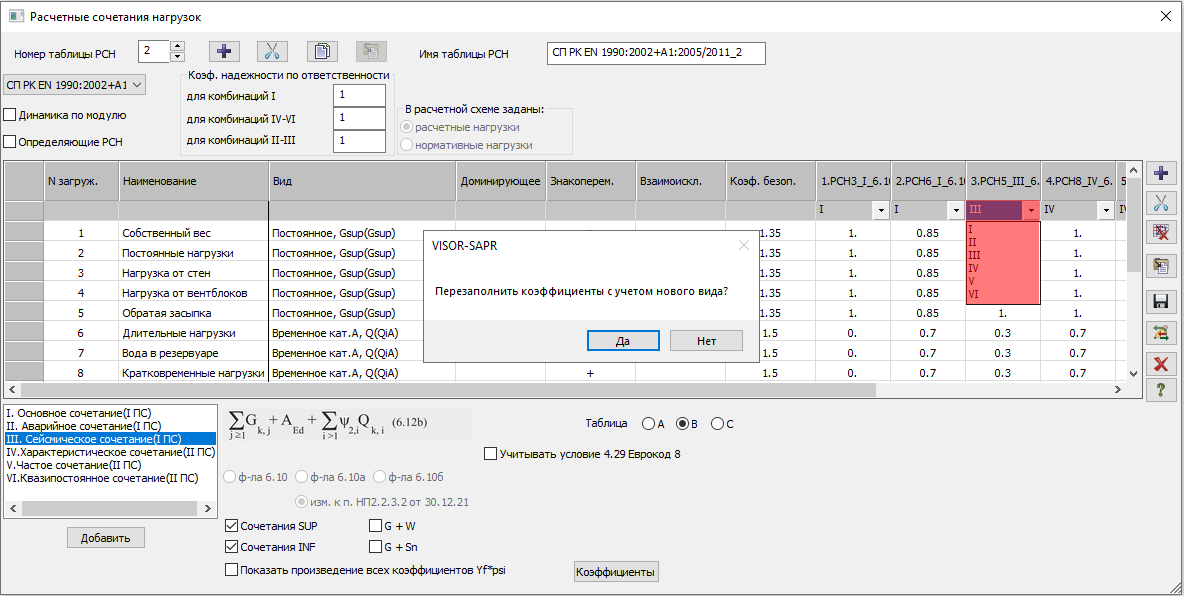Select radio button 'C' for Таблица
Viewport: 1184px width, 596px height.
(x=717, y=424)
